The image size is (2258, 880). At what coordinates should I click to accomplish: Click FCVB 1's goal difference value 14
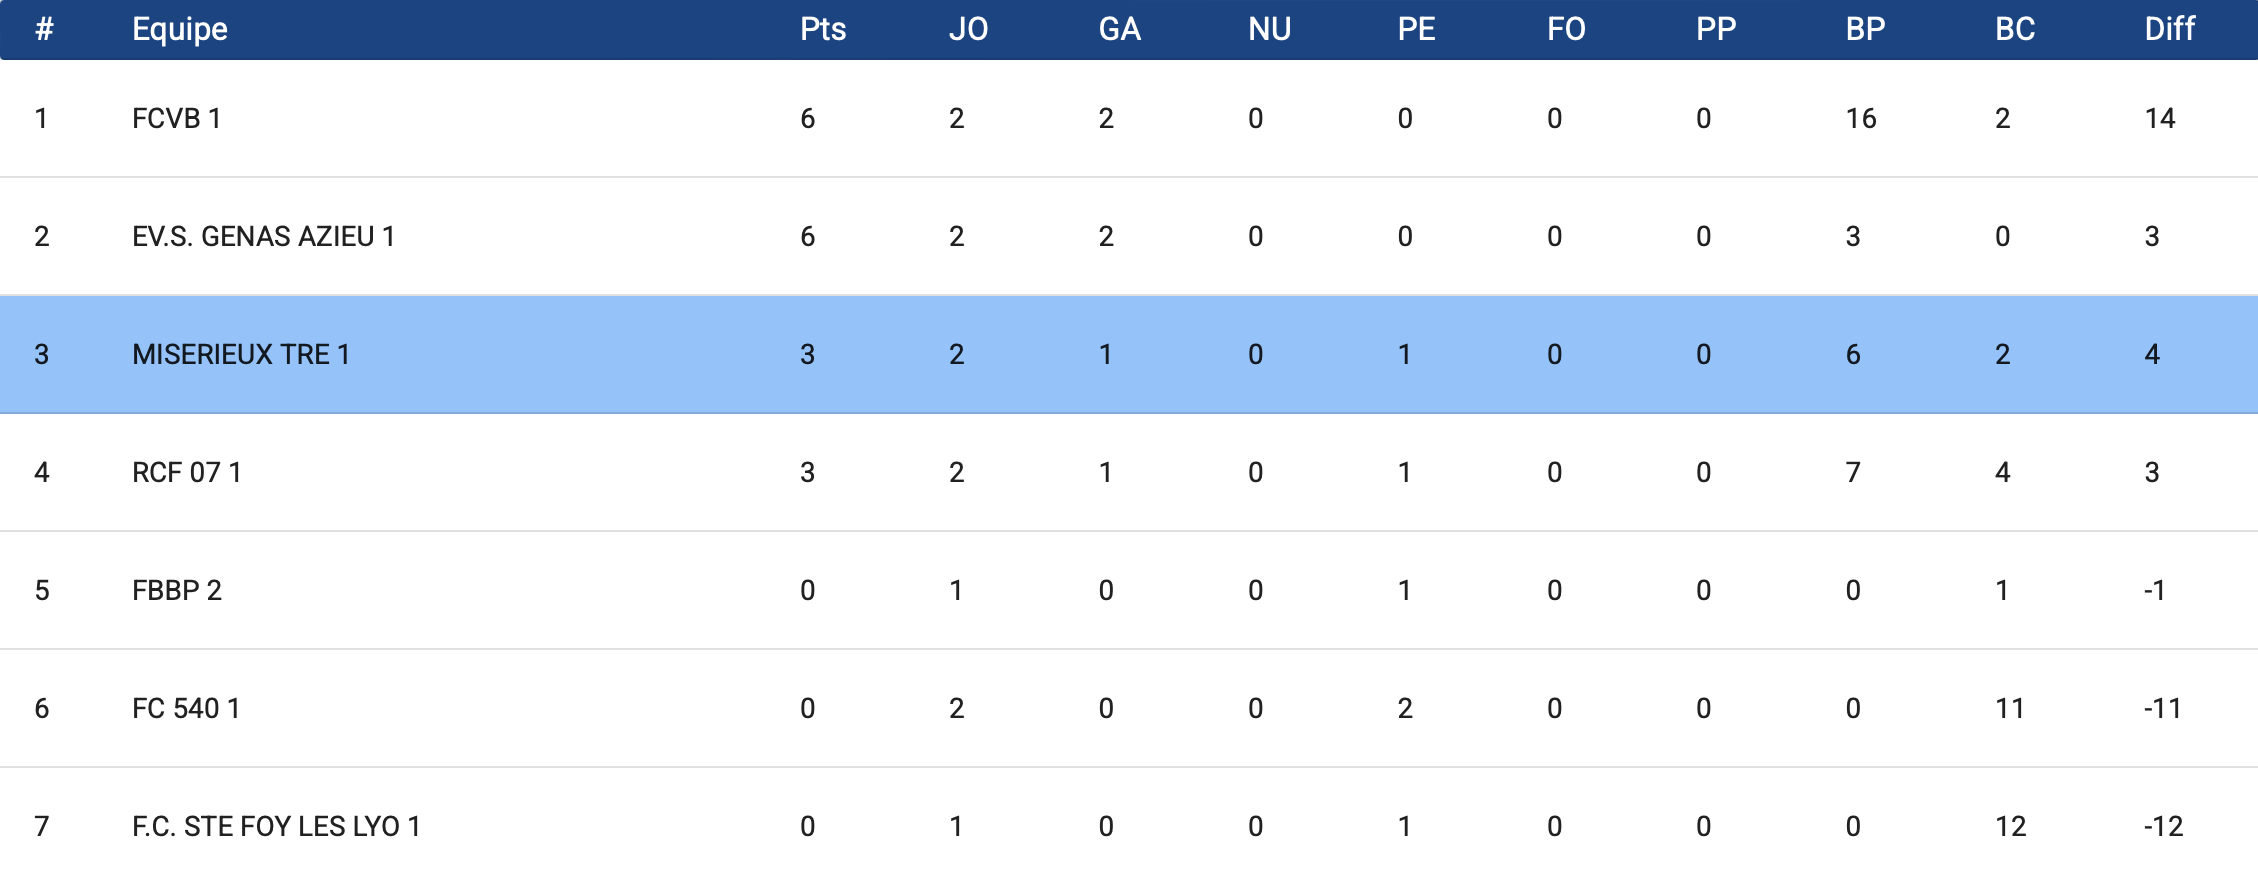click(x=2160, y=119)
